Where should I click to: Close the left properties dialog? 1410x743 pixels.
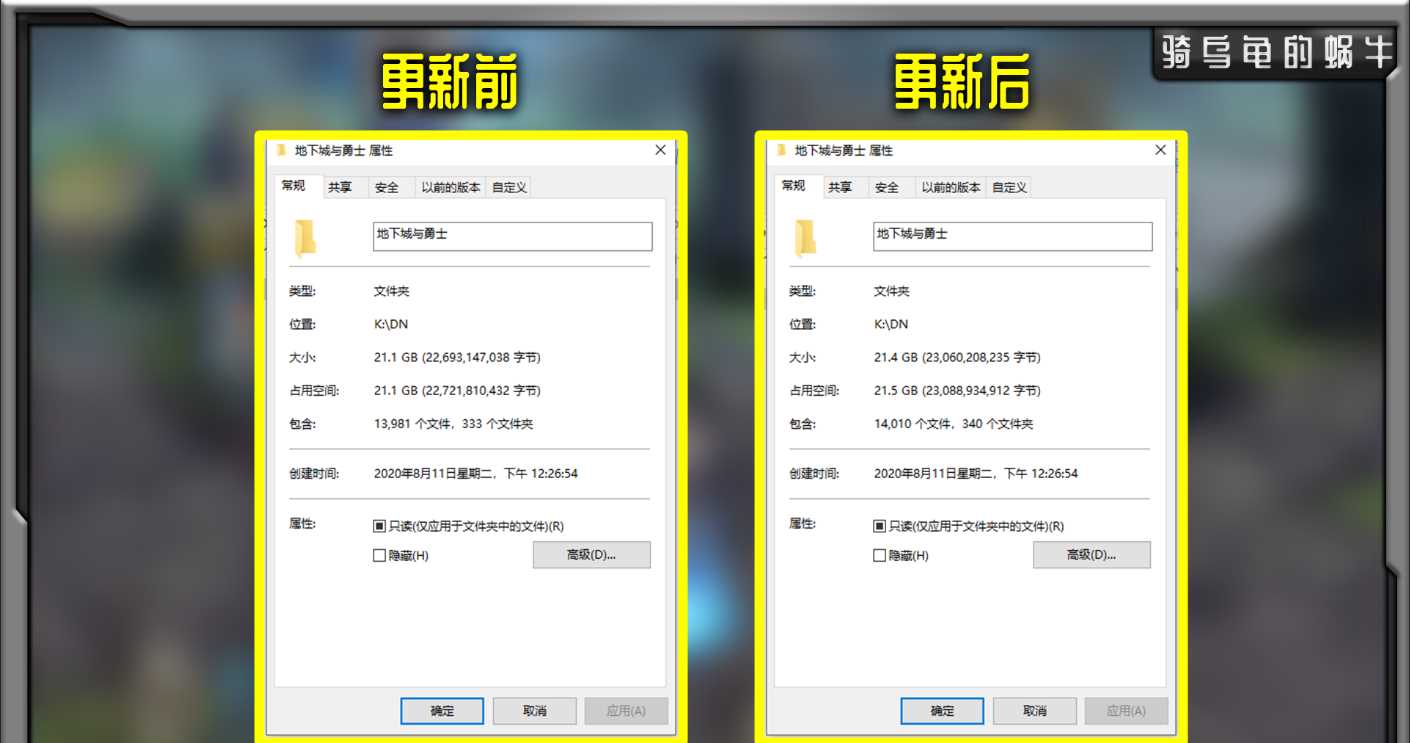(660, 150)
